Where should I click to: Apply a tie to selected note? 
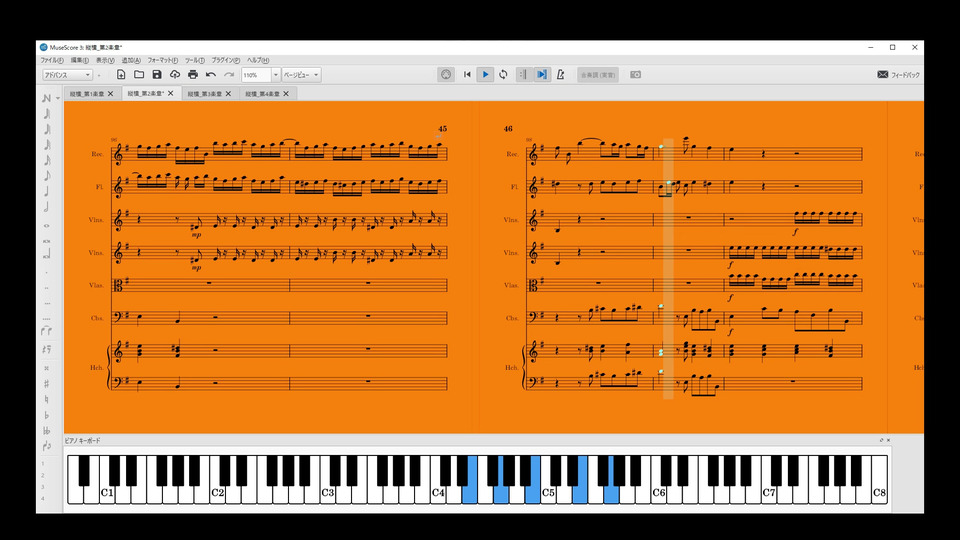click(47, 331)
